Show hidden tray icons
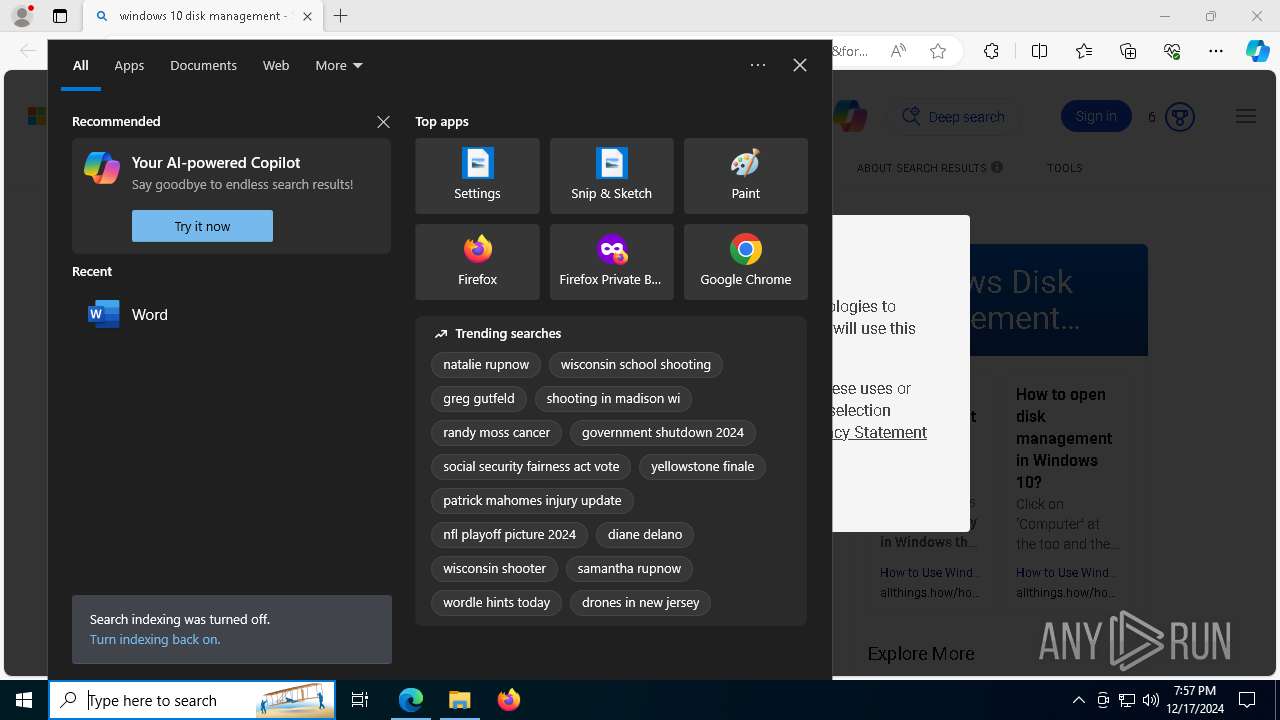 point(1078,700)
